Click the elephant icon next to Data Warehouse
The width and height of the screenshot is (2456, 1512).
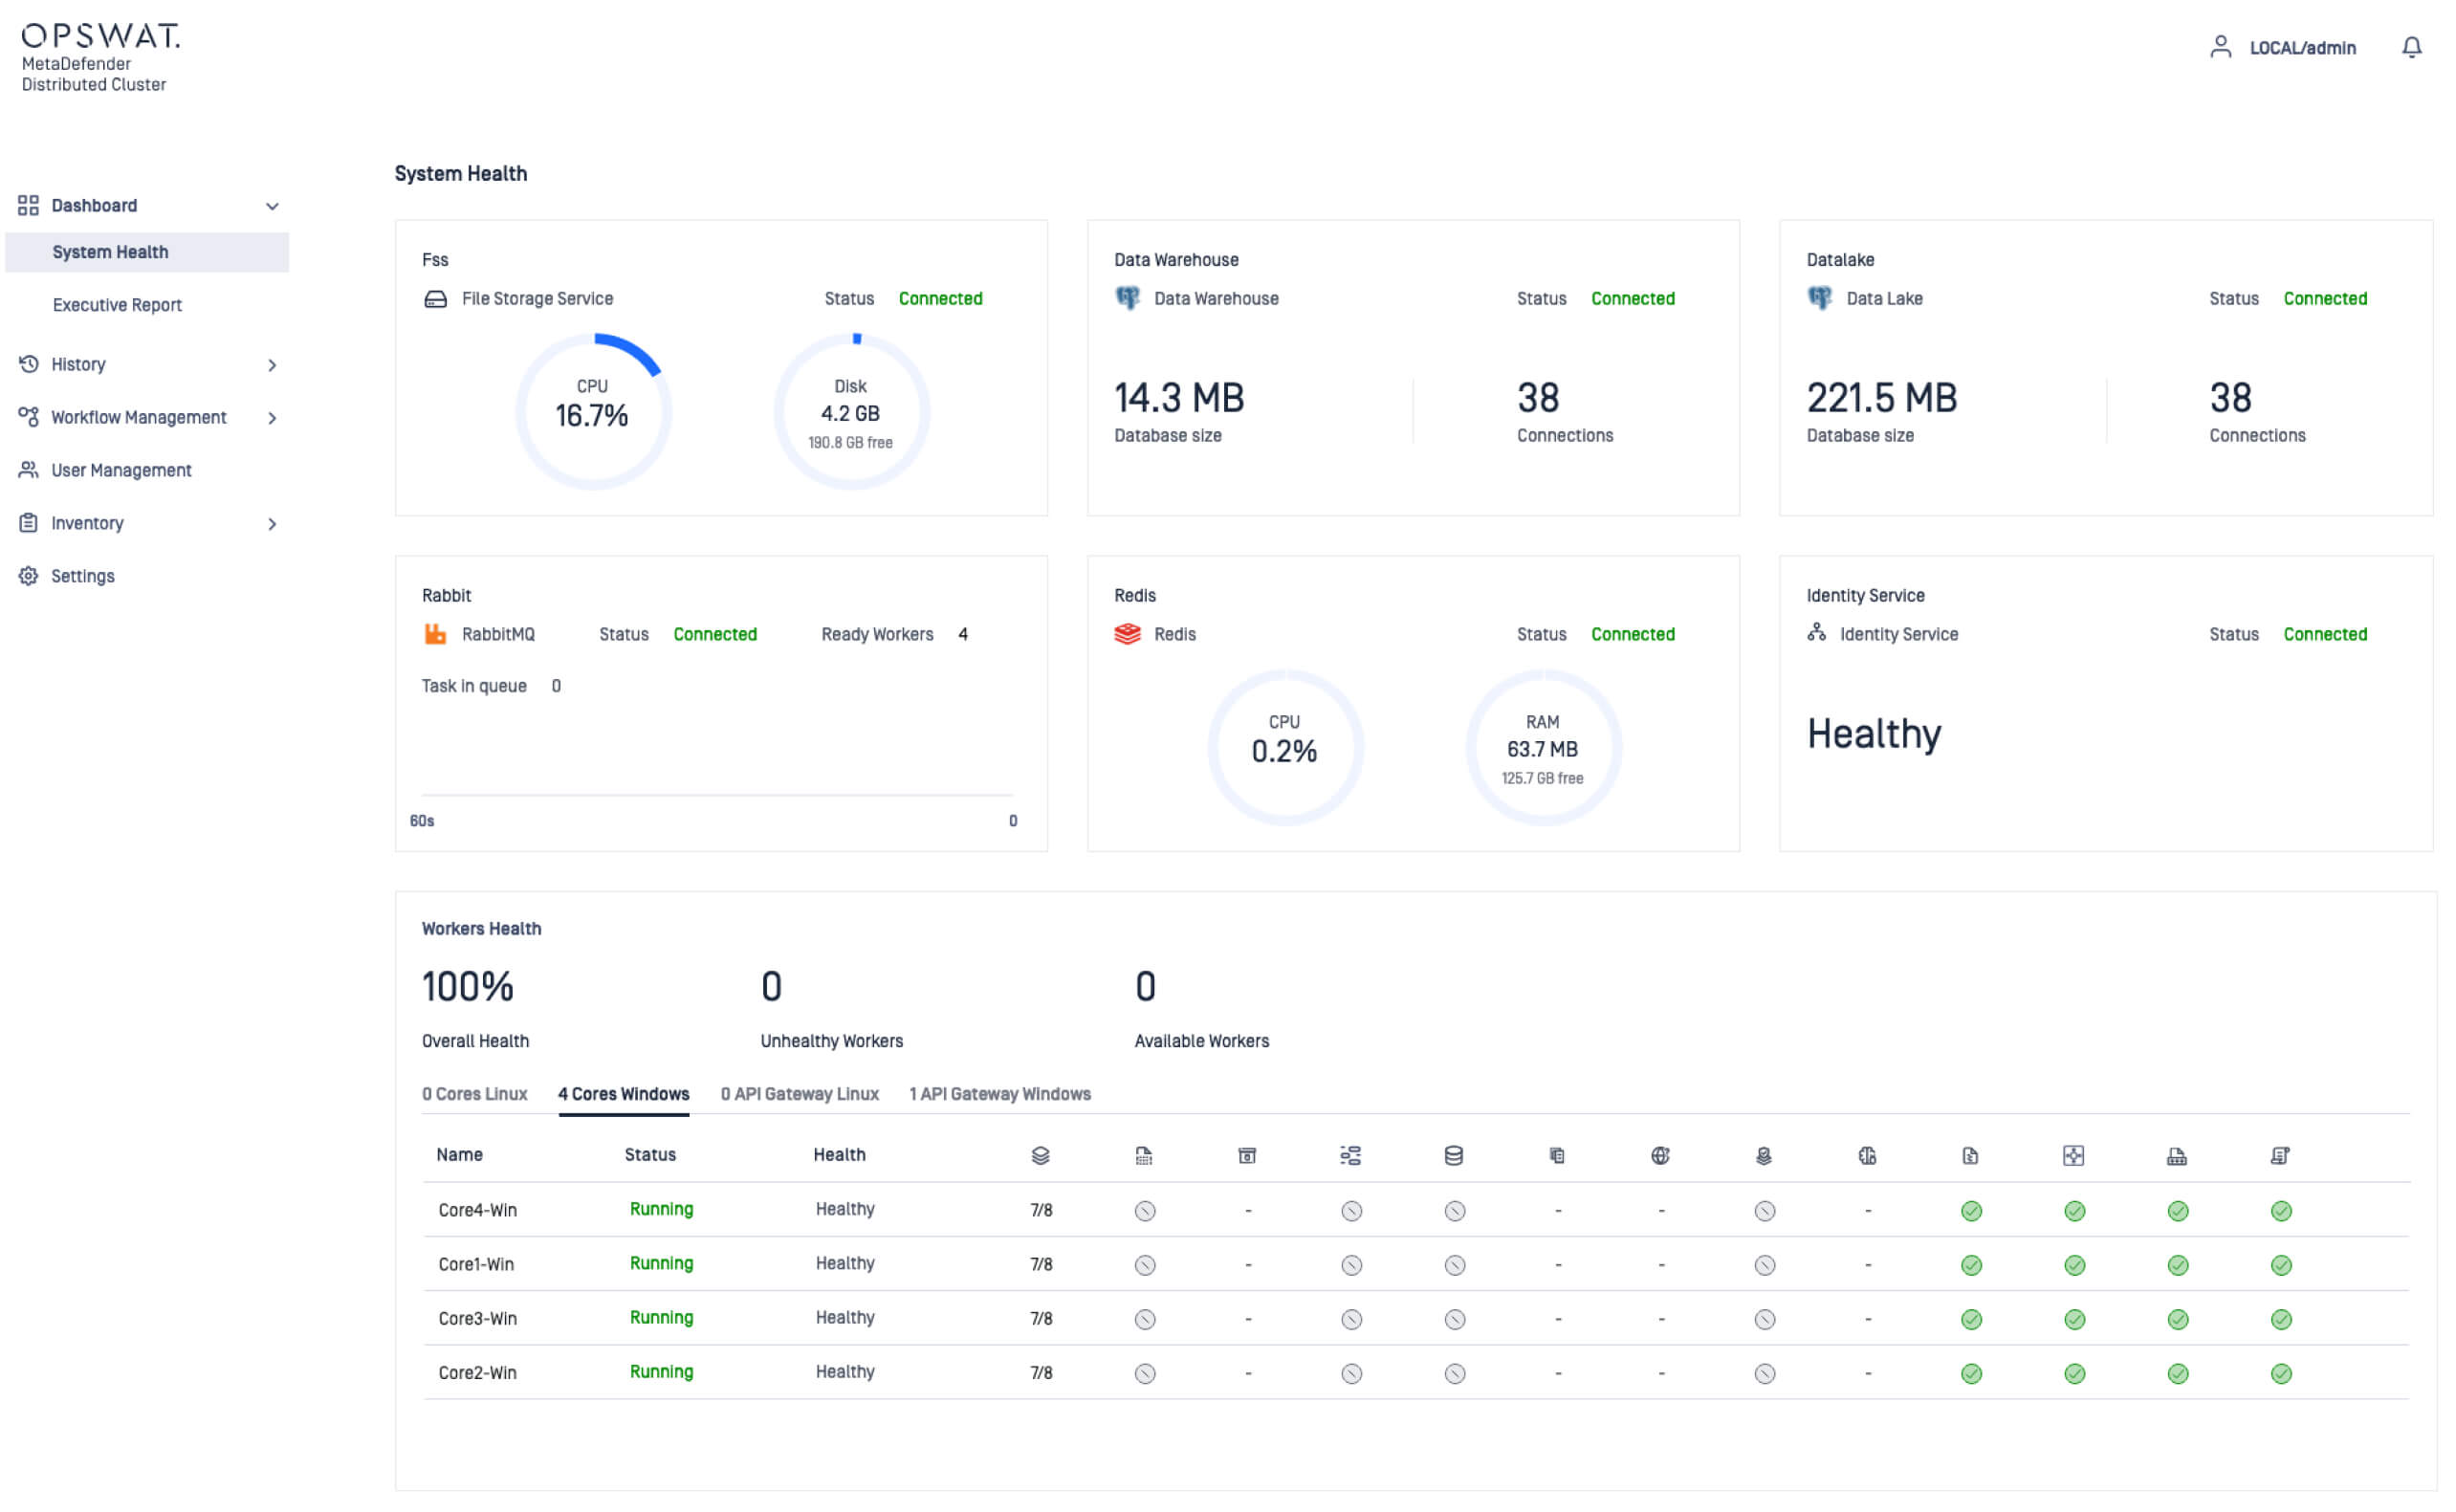1127,298
